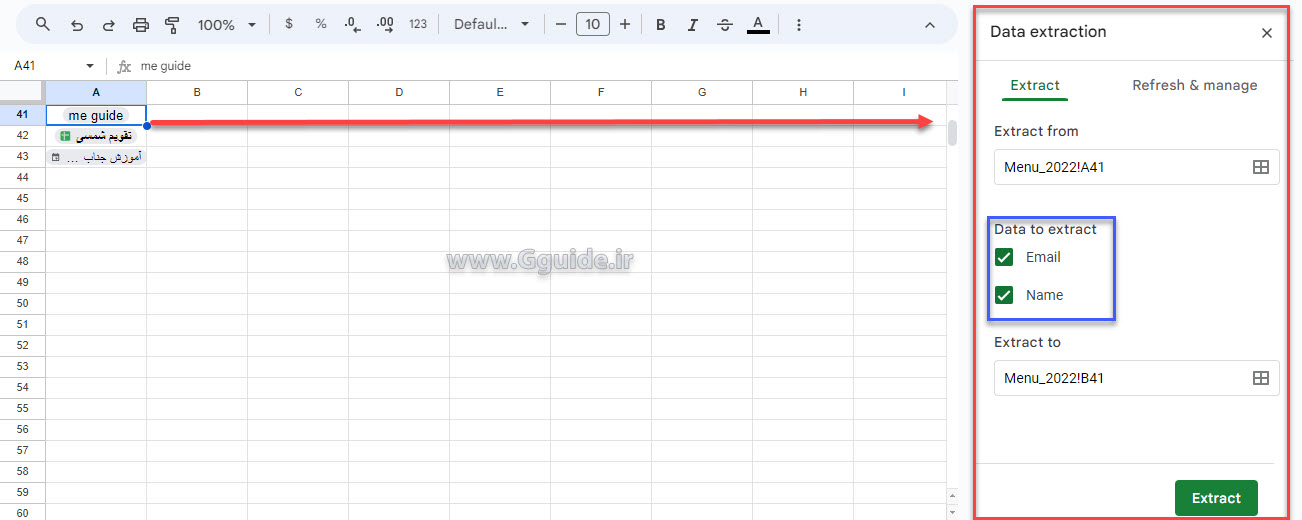The height and width of the screenshot is (520, 1302).
Task: Click the select range grid icon for Extract to
Action: point(1261,378)
